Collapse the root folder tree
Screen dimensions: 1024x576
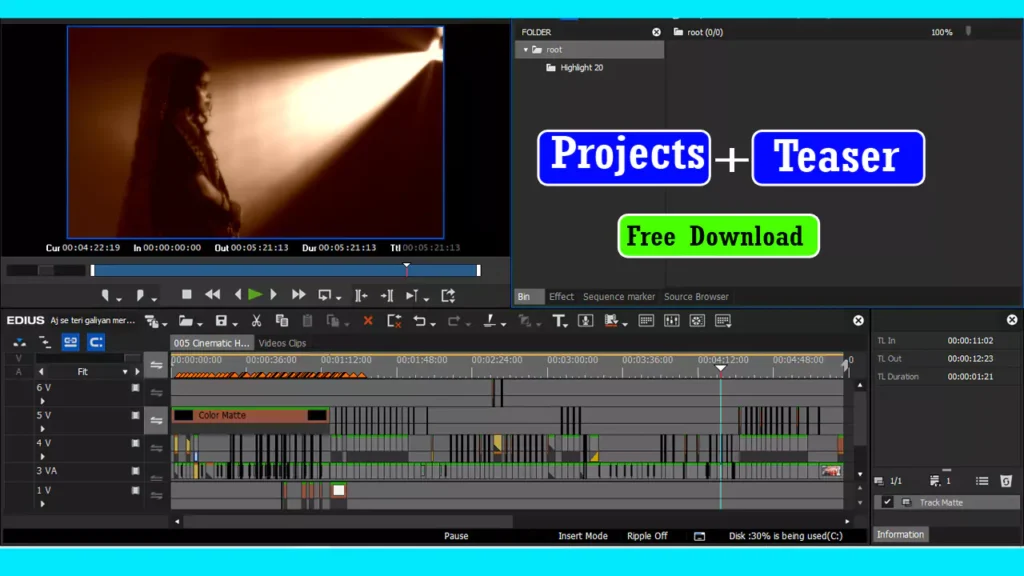[526, 50]
